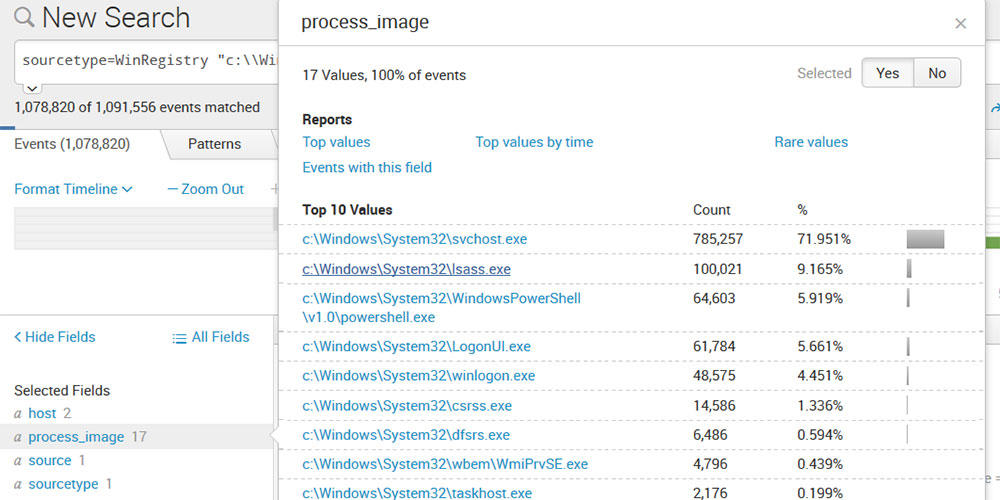Open the Rare values report
Viewport: 1000px width, 500px height.
[x=811, y=142]
